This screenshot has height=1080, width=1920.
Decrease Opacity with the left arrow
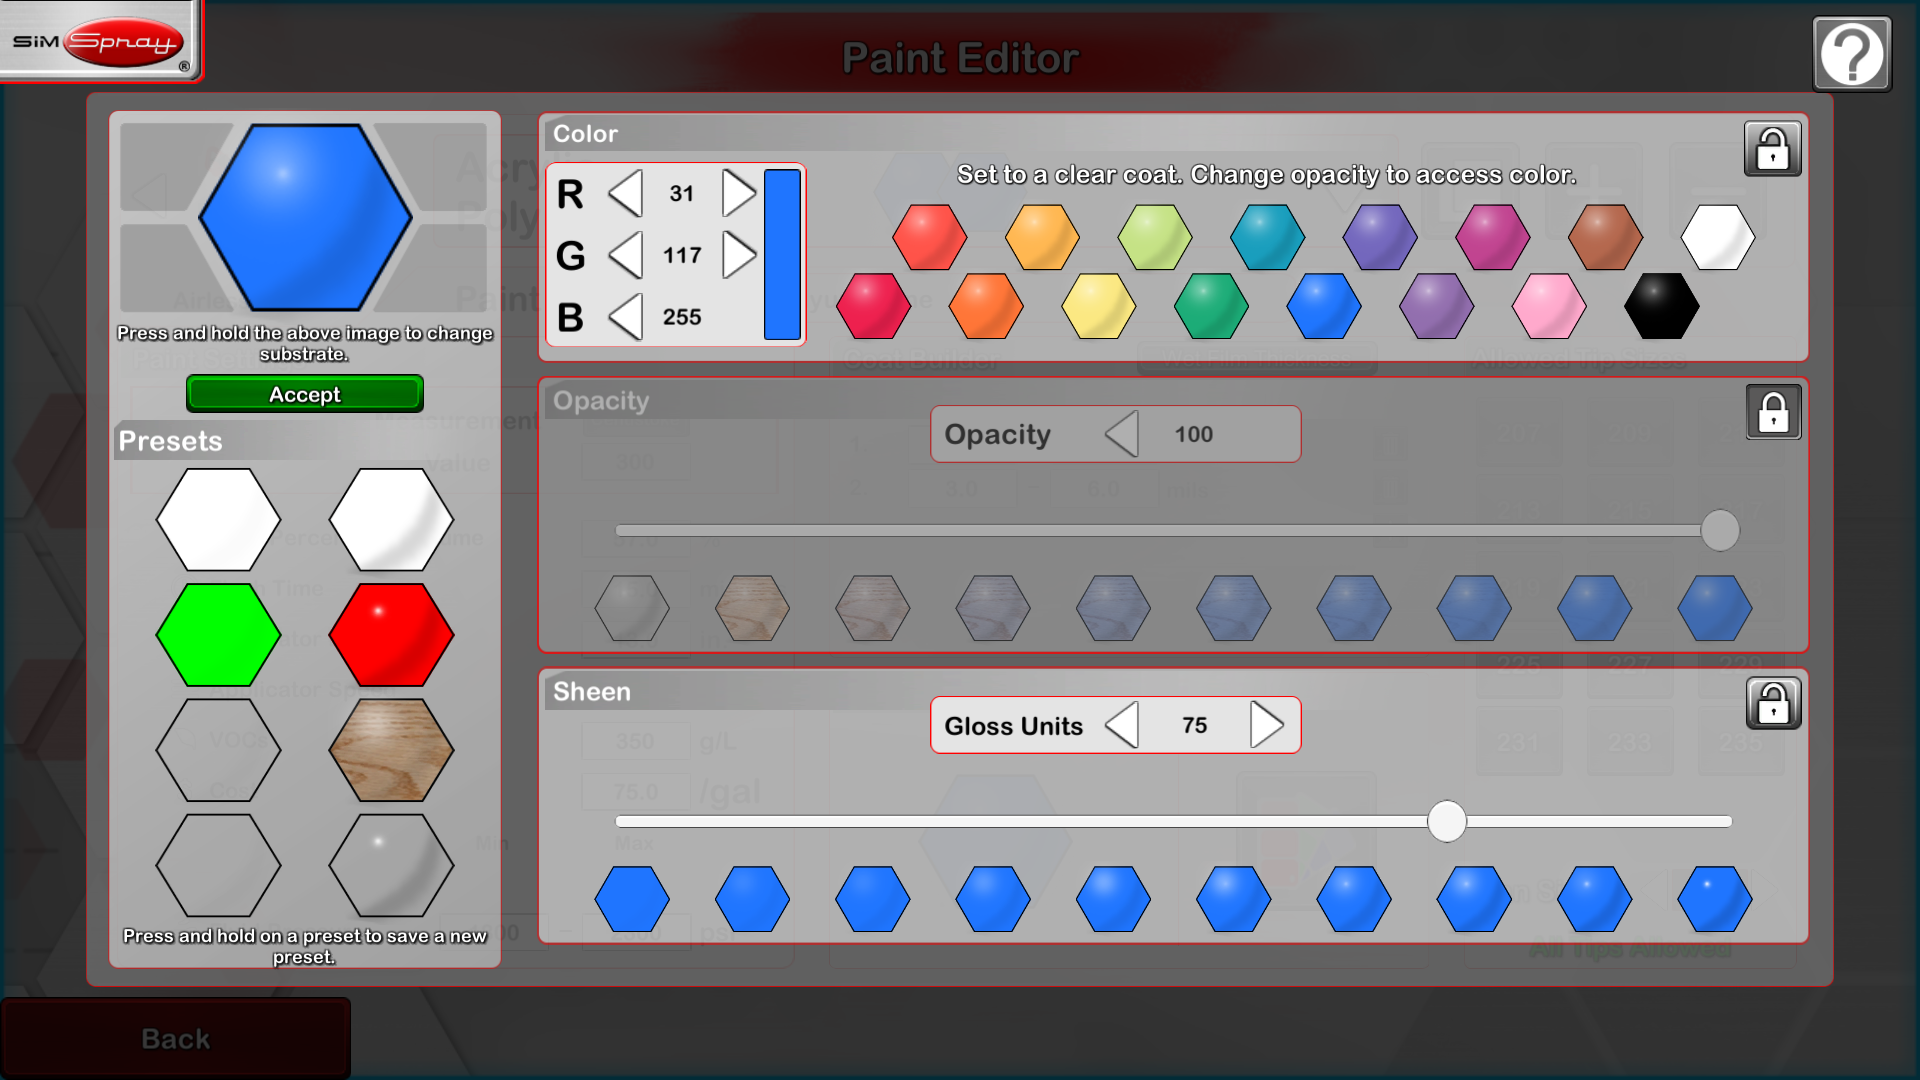tap(1122, 434)
